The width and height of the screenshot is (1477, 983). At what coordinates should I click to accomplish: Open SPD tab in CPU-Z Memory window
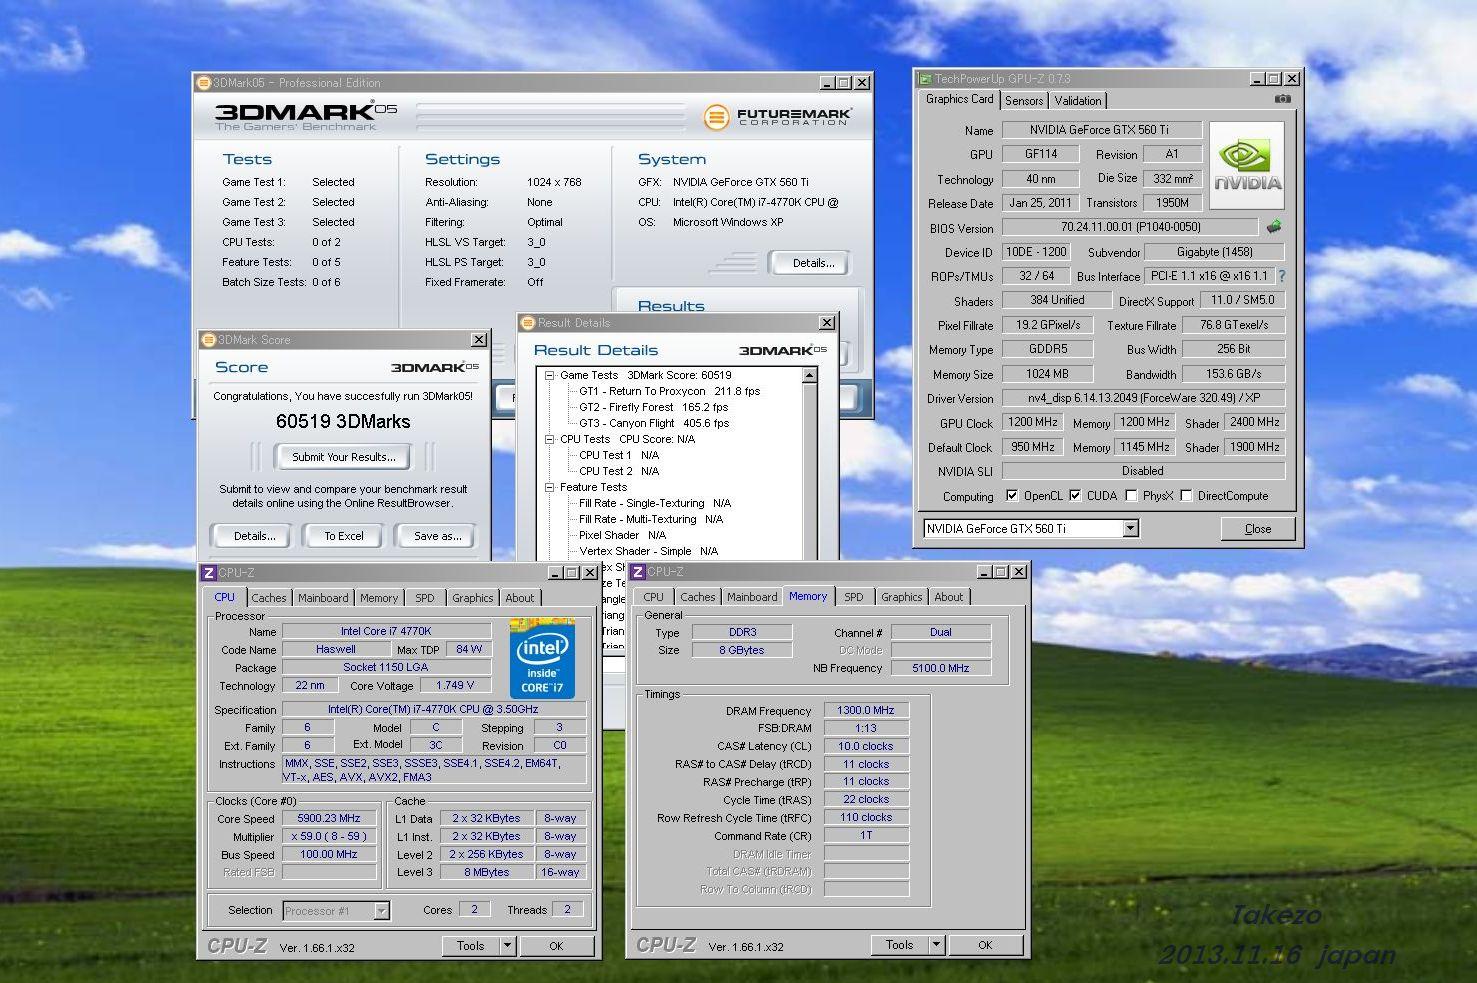click(x=853, y=597)
